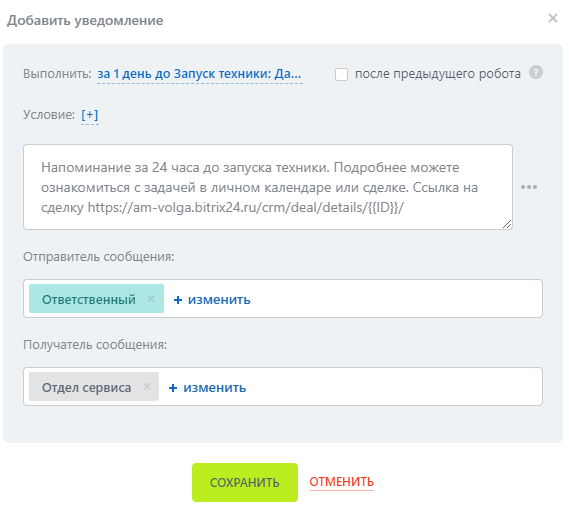Save the notification with СОХРАНИТЬ

pos(245,482)
